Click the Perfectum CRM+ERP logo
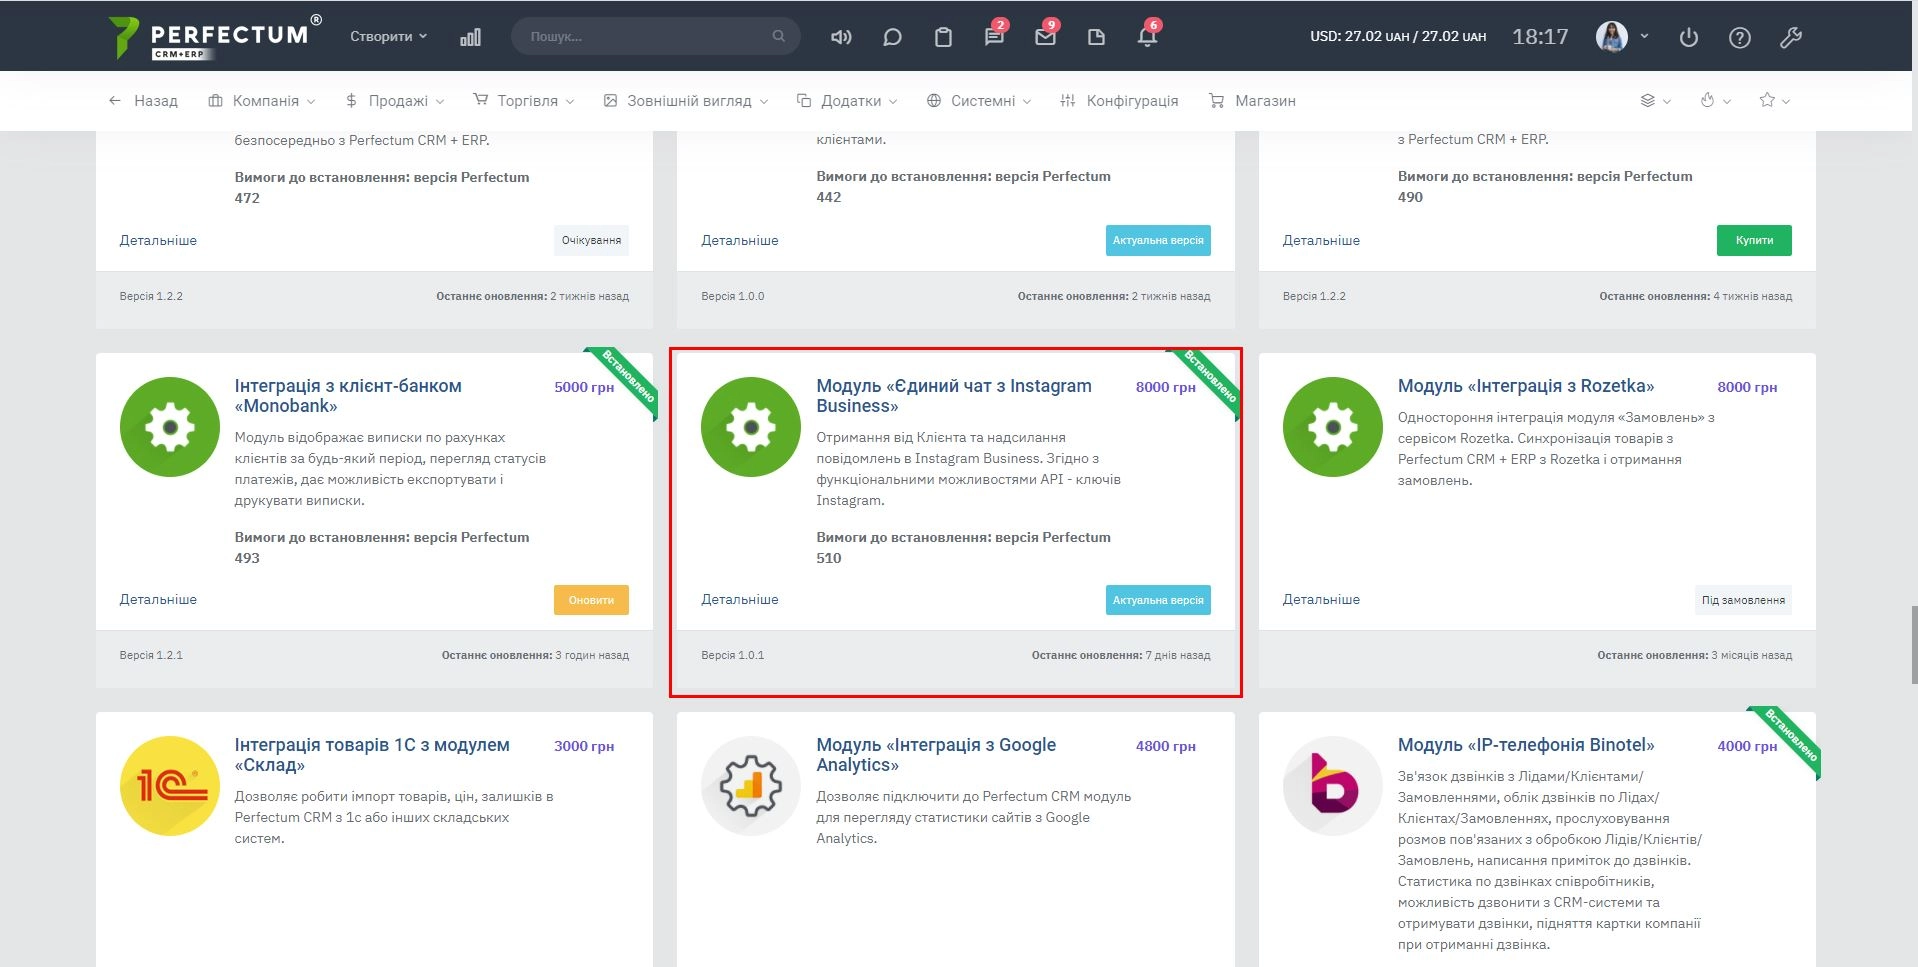Image resolution: width=1918 pixels, height=967 pixels. (x=215, y=37)
